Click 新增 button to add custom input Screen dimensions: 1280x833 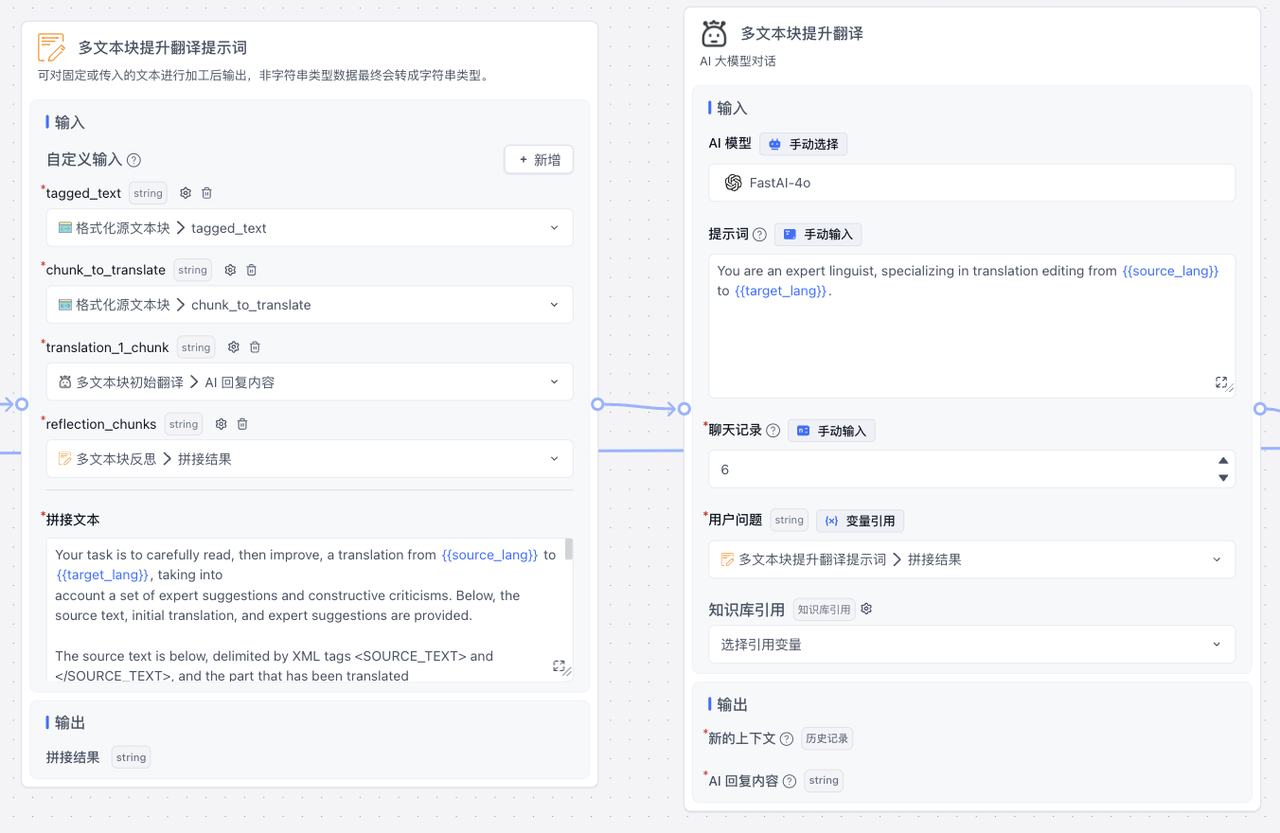point(539,160)
